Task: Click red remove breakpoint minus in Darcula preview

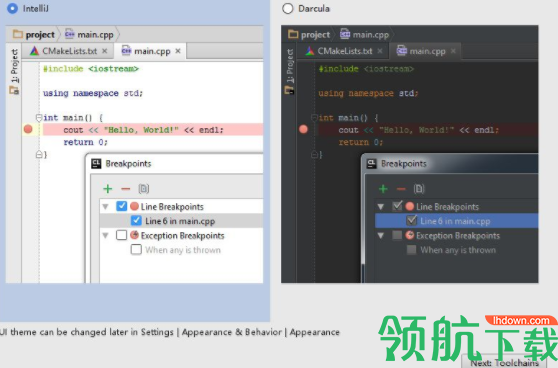Action: click(x=401, y=189)
